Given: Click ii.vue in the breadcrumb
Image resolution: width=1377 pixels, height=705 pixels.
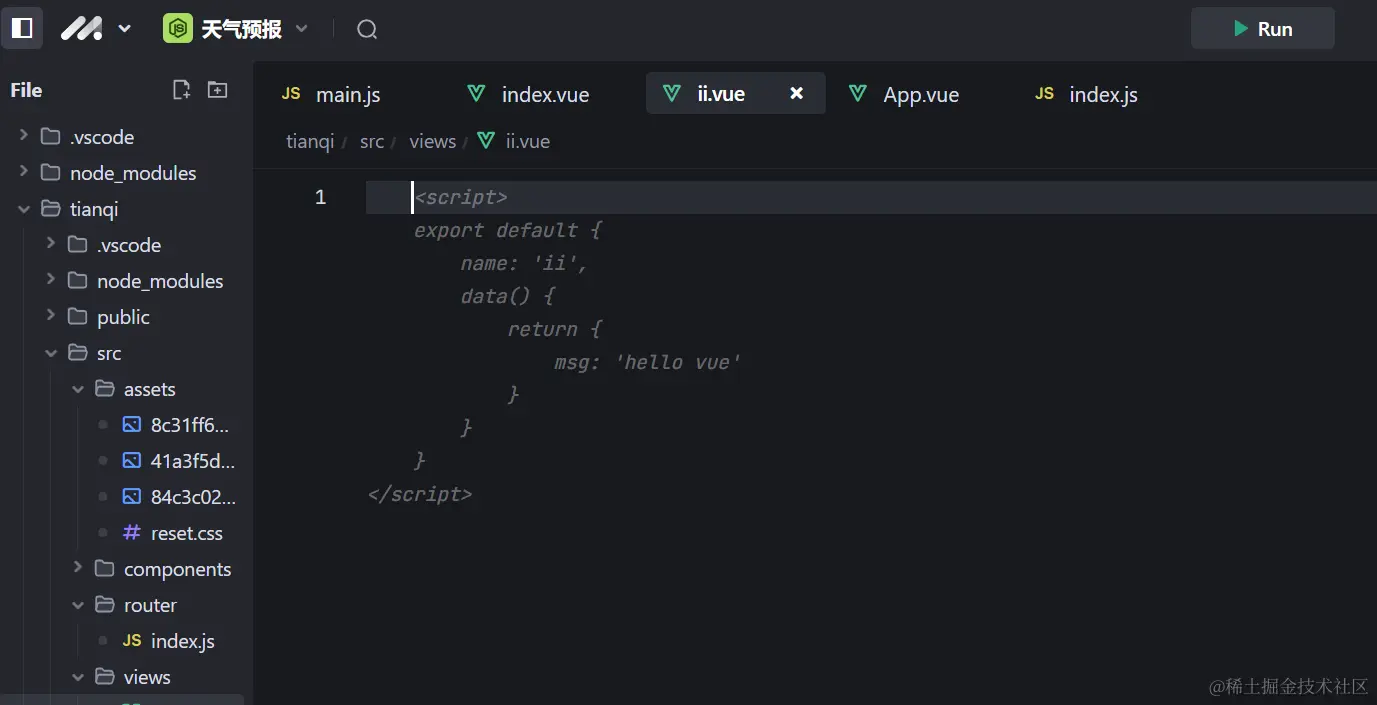Looking at the screenshot, I should (527, 141).
